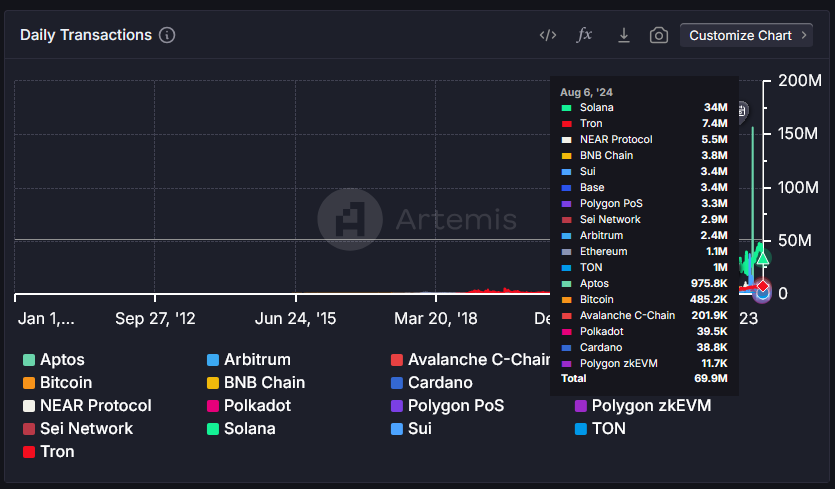
Task: Click the Polygon zkEVM 11.7K tooltip row
Action: coord(644,363)
